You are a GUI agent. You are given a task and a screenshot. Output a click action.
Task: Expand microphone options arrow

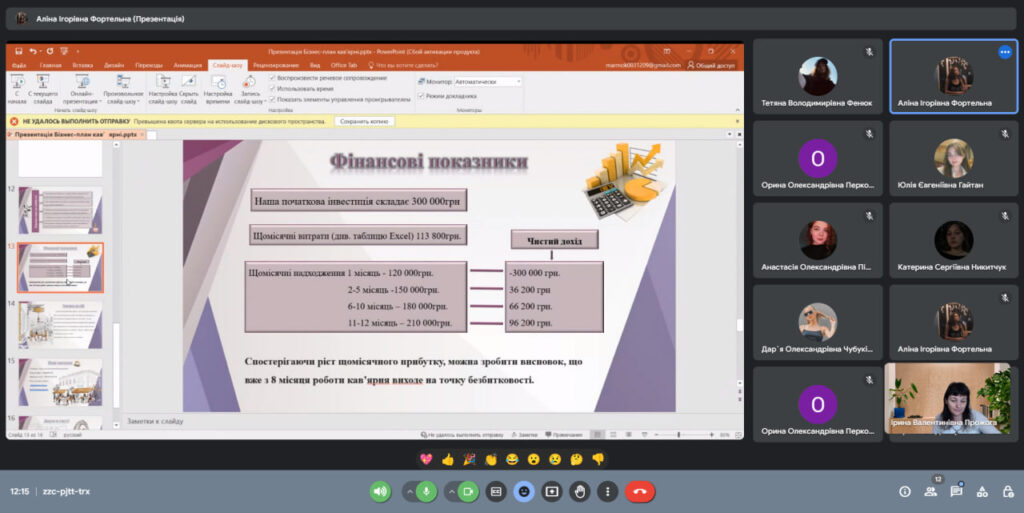point(409,491)
